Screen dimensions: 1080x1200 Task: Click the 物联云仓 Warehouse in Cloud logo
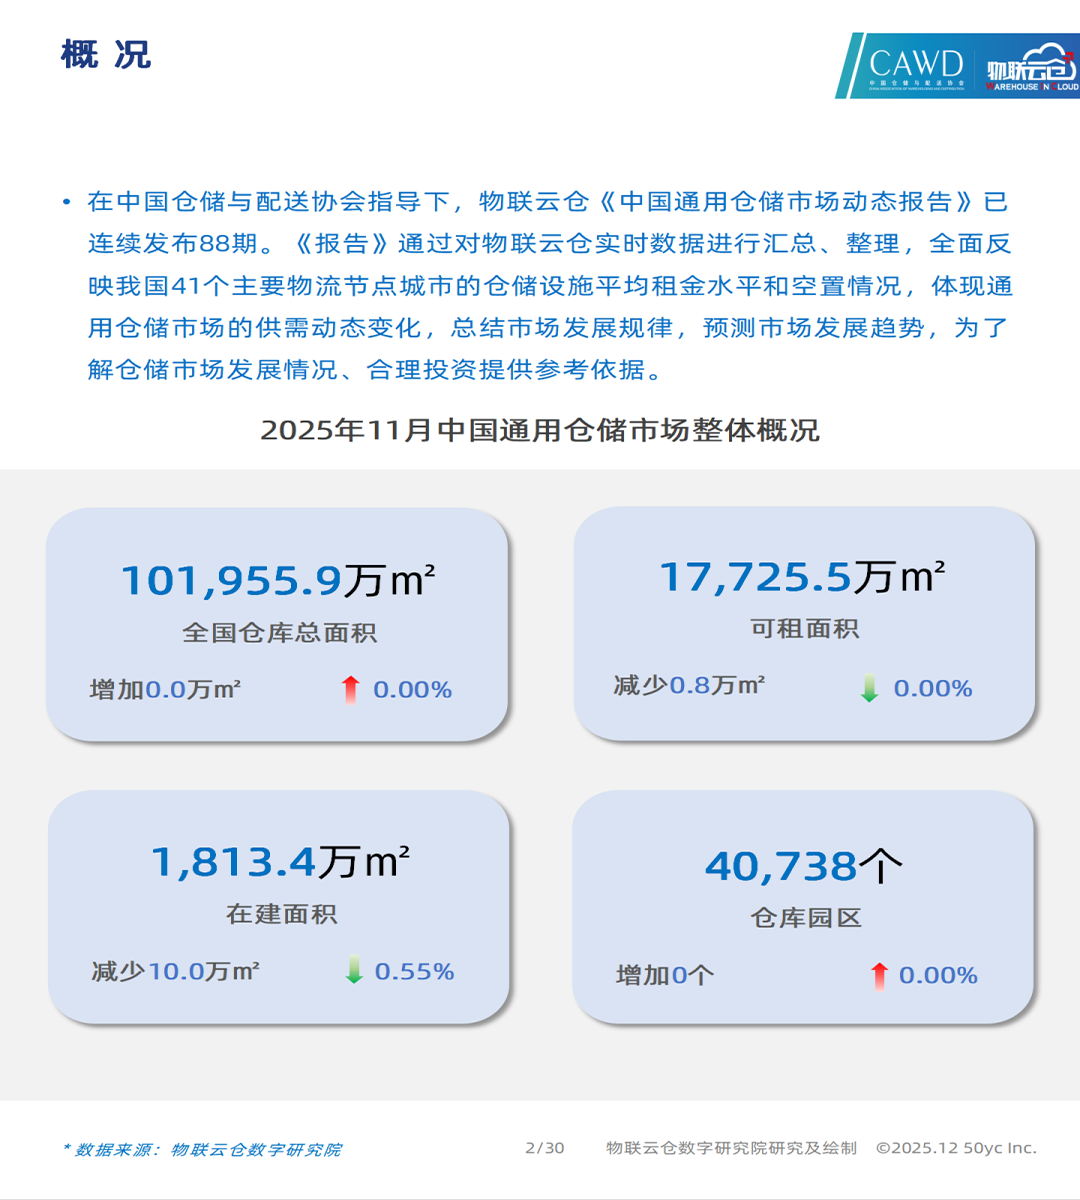coord(1030,67)
